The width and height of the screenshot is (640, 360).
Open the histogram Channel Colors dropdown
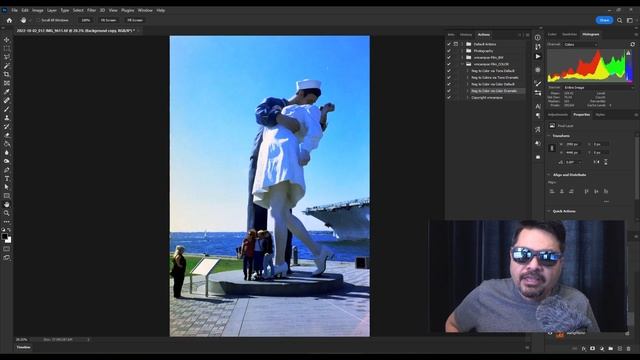581,44
